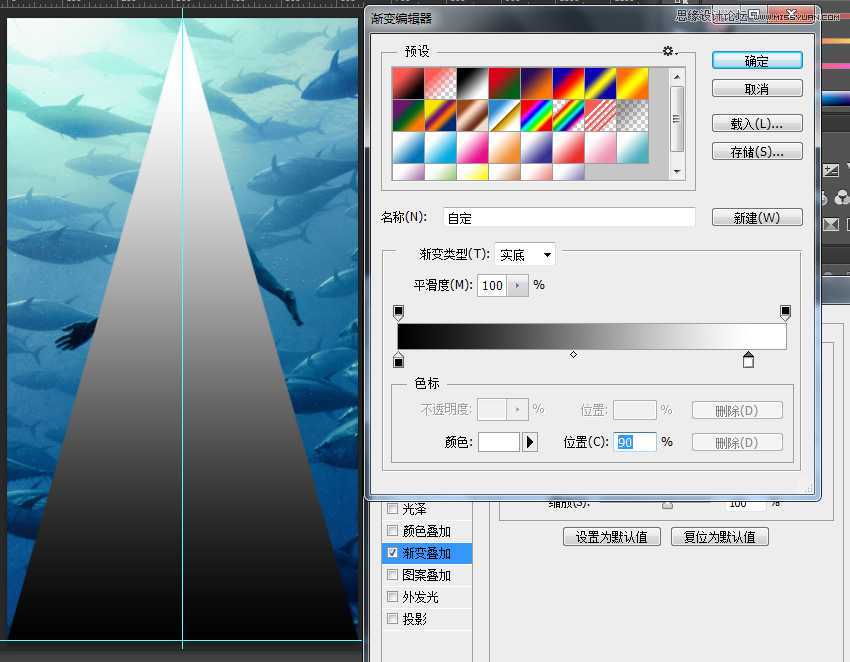
Task: Select the orange-yellow gradient preset
Action: [632, 81]
